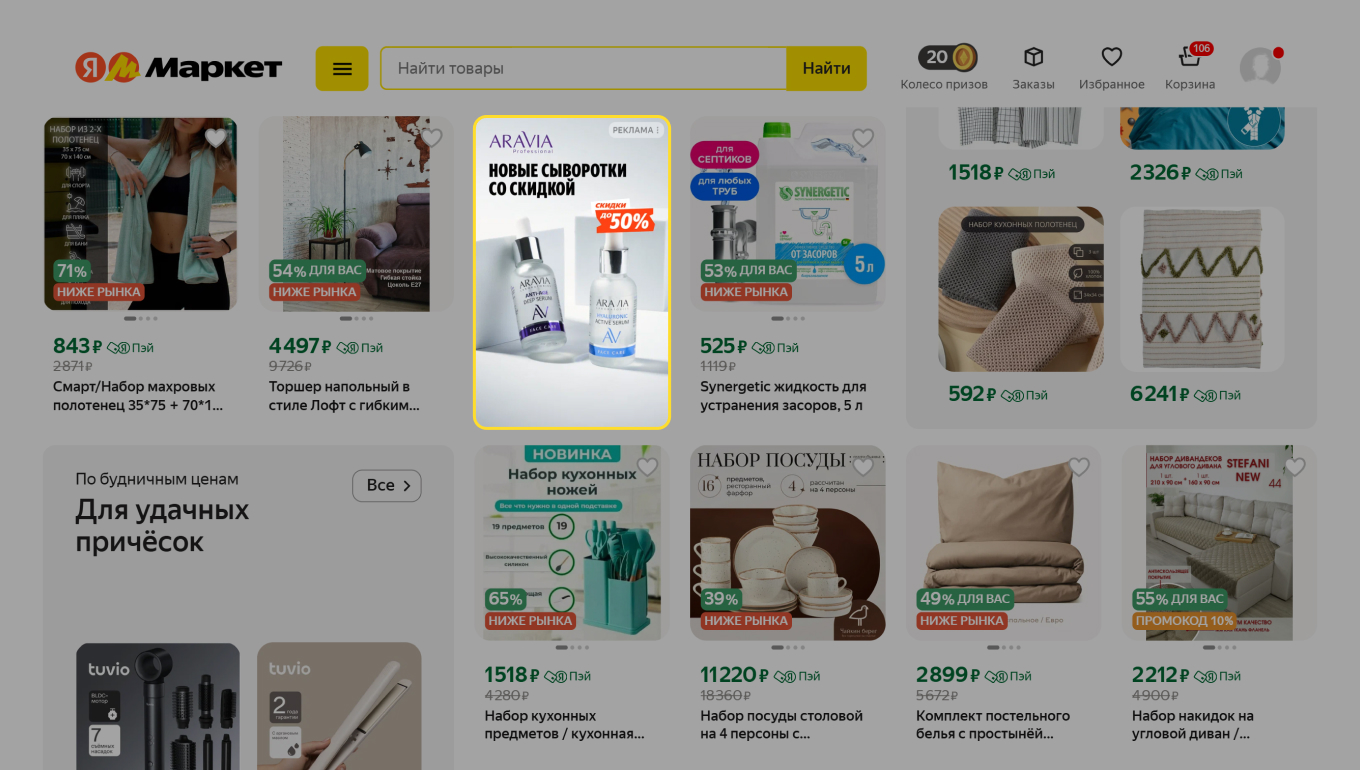This screenshot has height=770, width=1360.
Task: Click the Яндекс Маркет logo
Action: point(179,68)
